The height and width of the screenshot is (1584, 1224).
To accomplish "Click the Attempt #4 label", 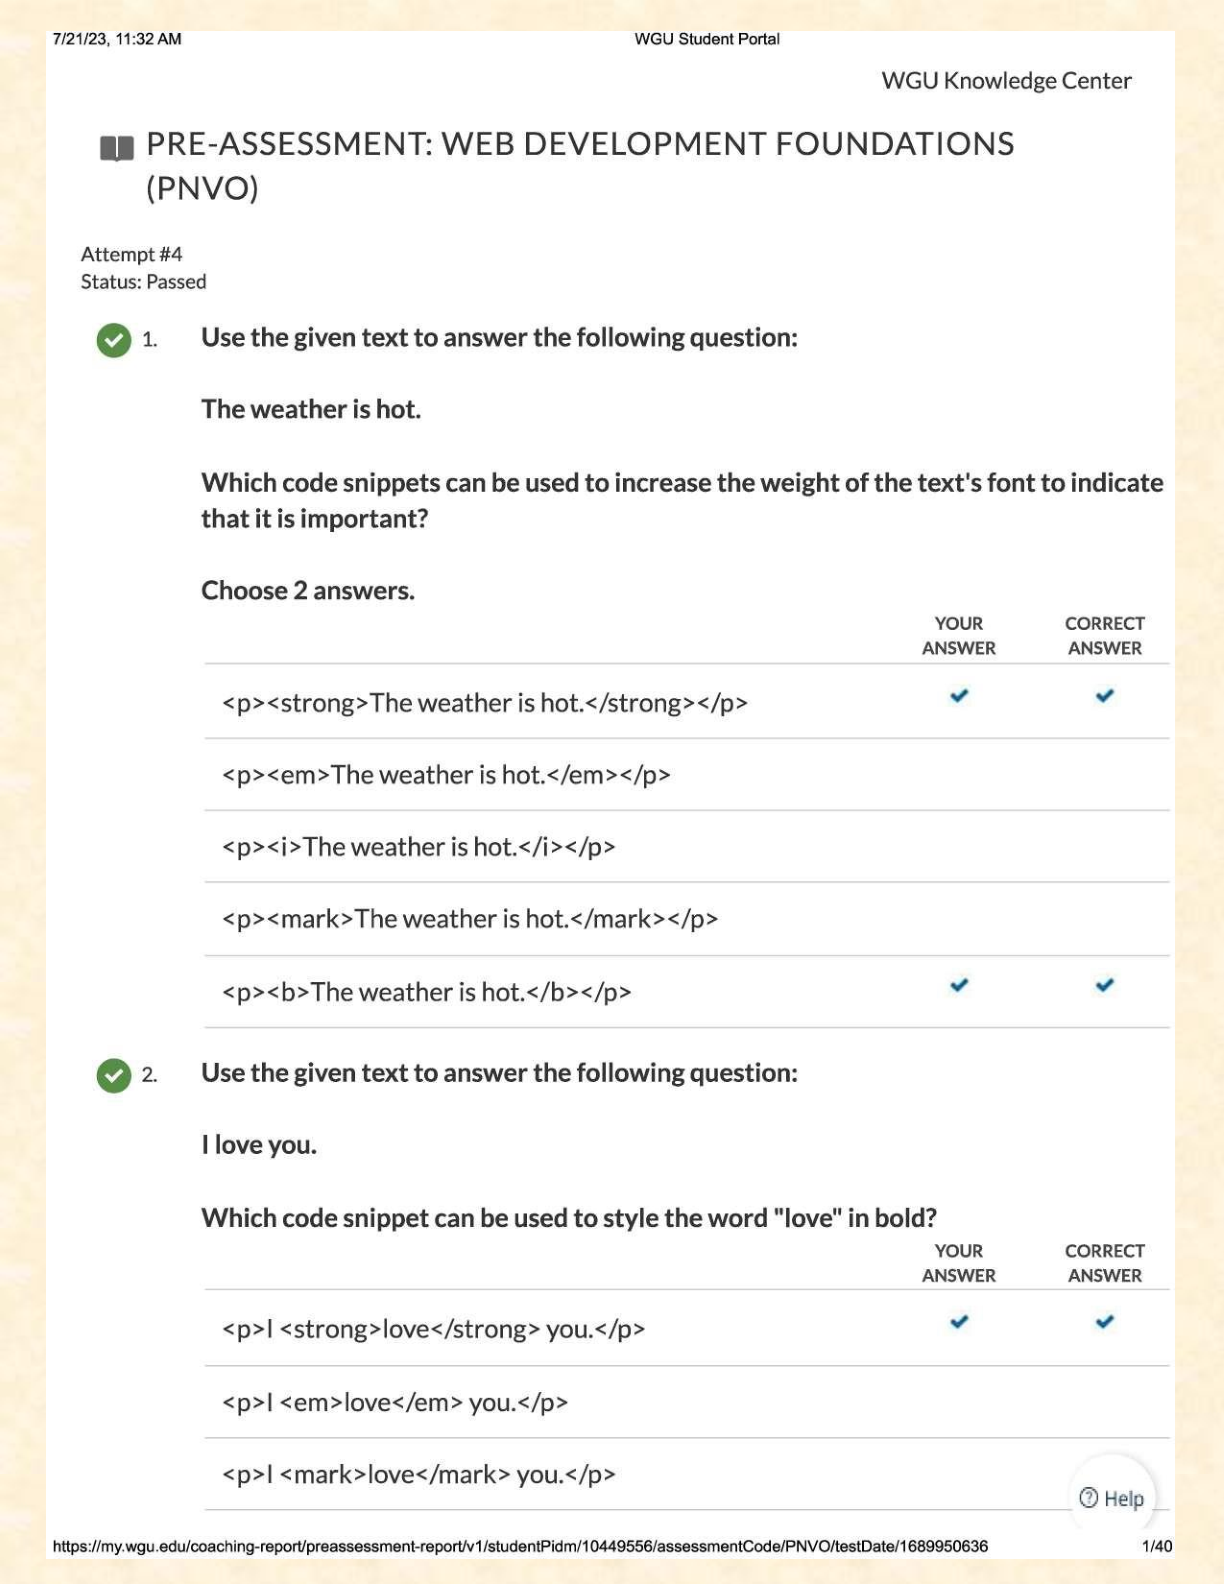I will [132, 254].
